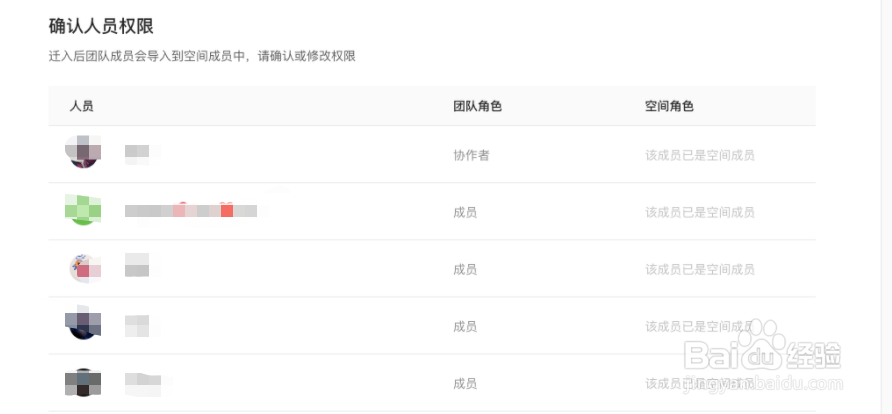Click the Baidu 经验 watermark text
The width and height of the screenshot is (892, 414).
[814, 354]
